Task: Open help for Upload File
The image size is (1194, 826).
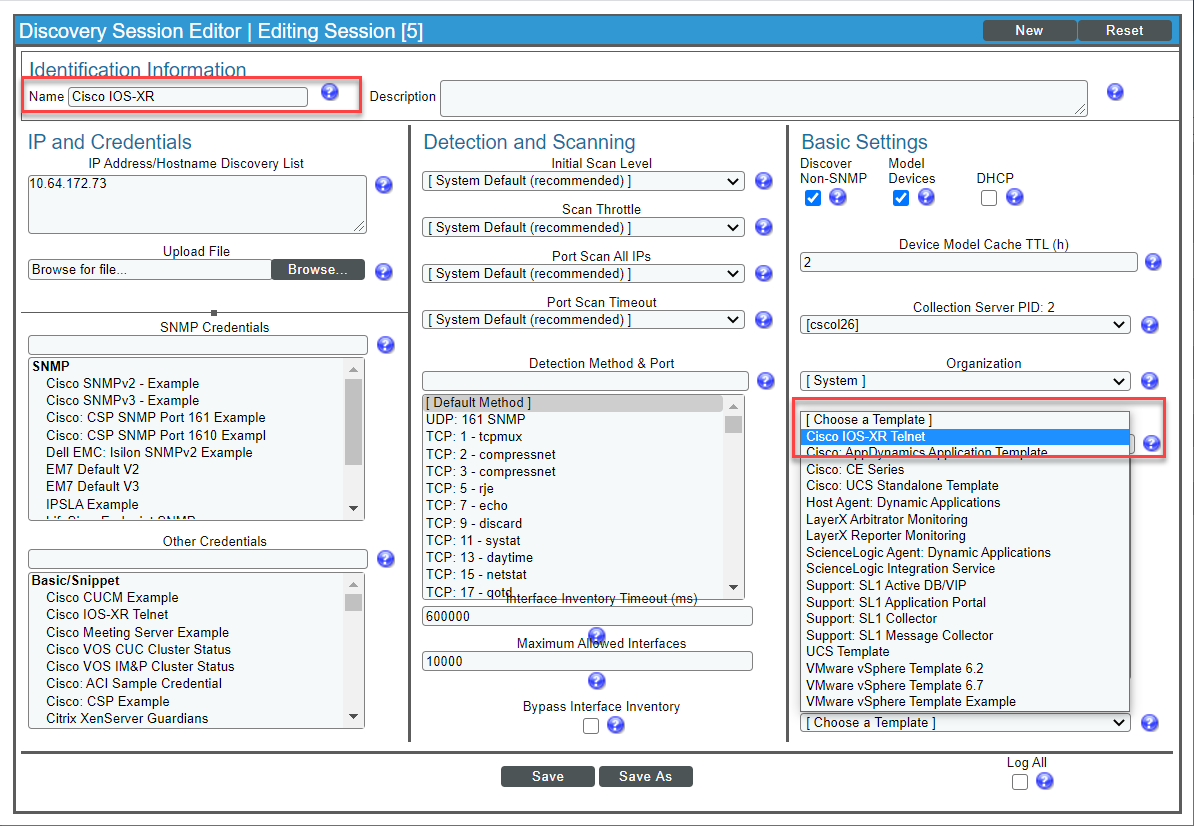Action: 384,272
